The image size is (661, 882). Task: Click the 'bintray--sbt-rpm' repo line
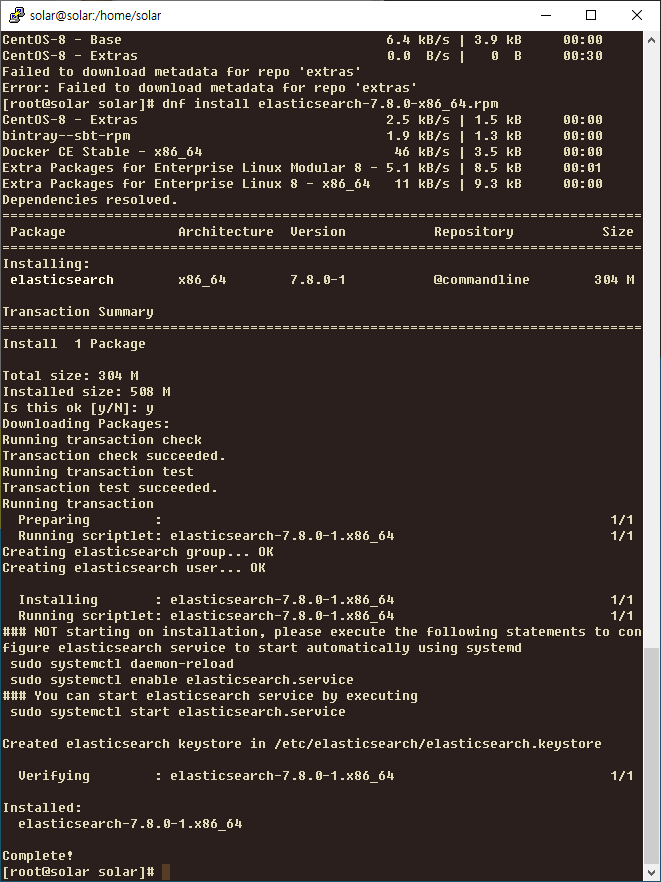pos(302,136)
